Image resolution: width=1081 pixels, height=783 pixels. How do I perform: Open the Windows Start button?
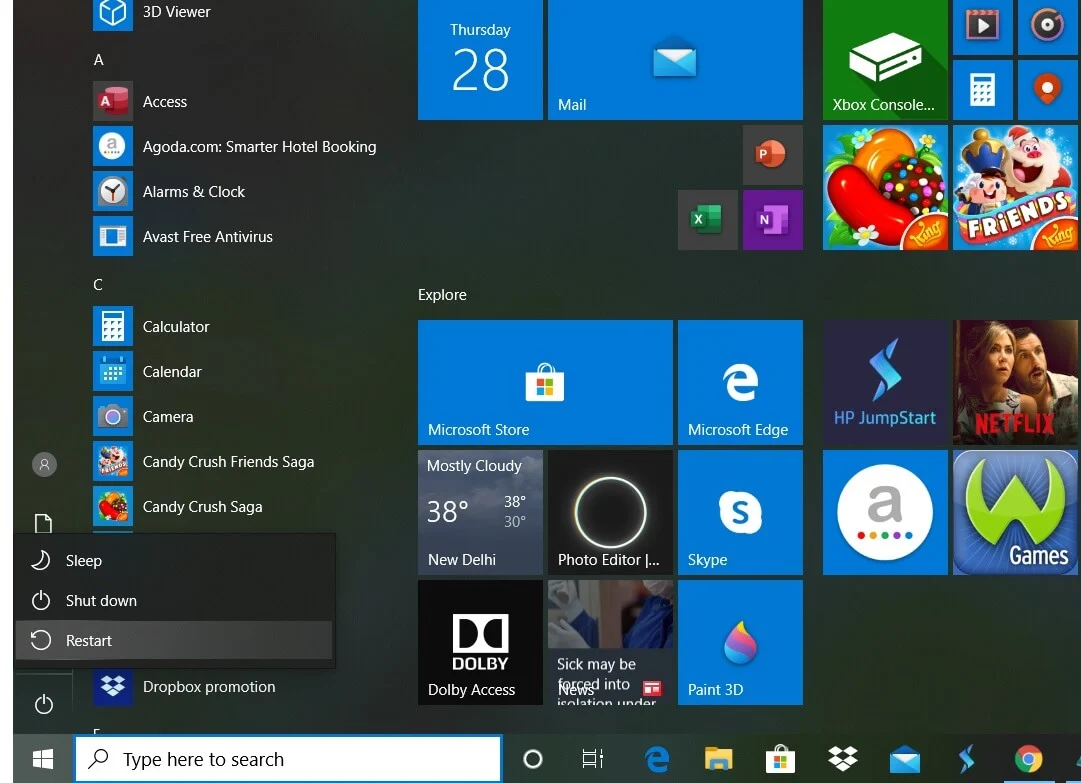(x=43, y=759)
